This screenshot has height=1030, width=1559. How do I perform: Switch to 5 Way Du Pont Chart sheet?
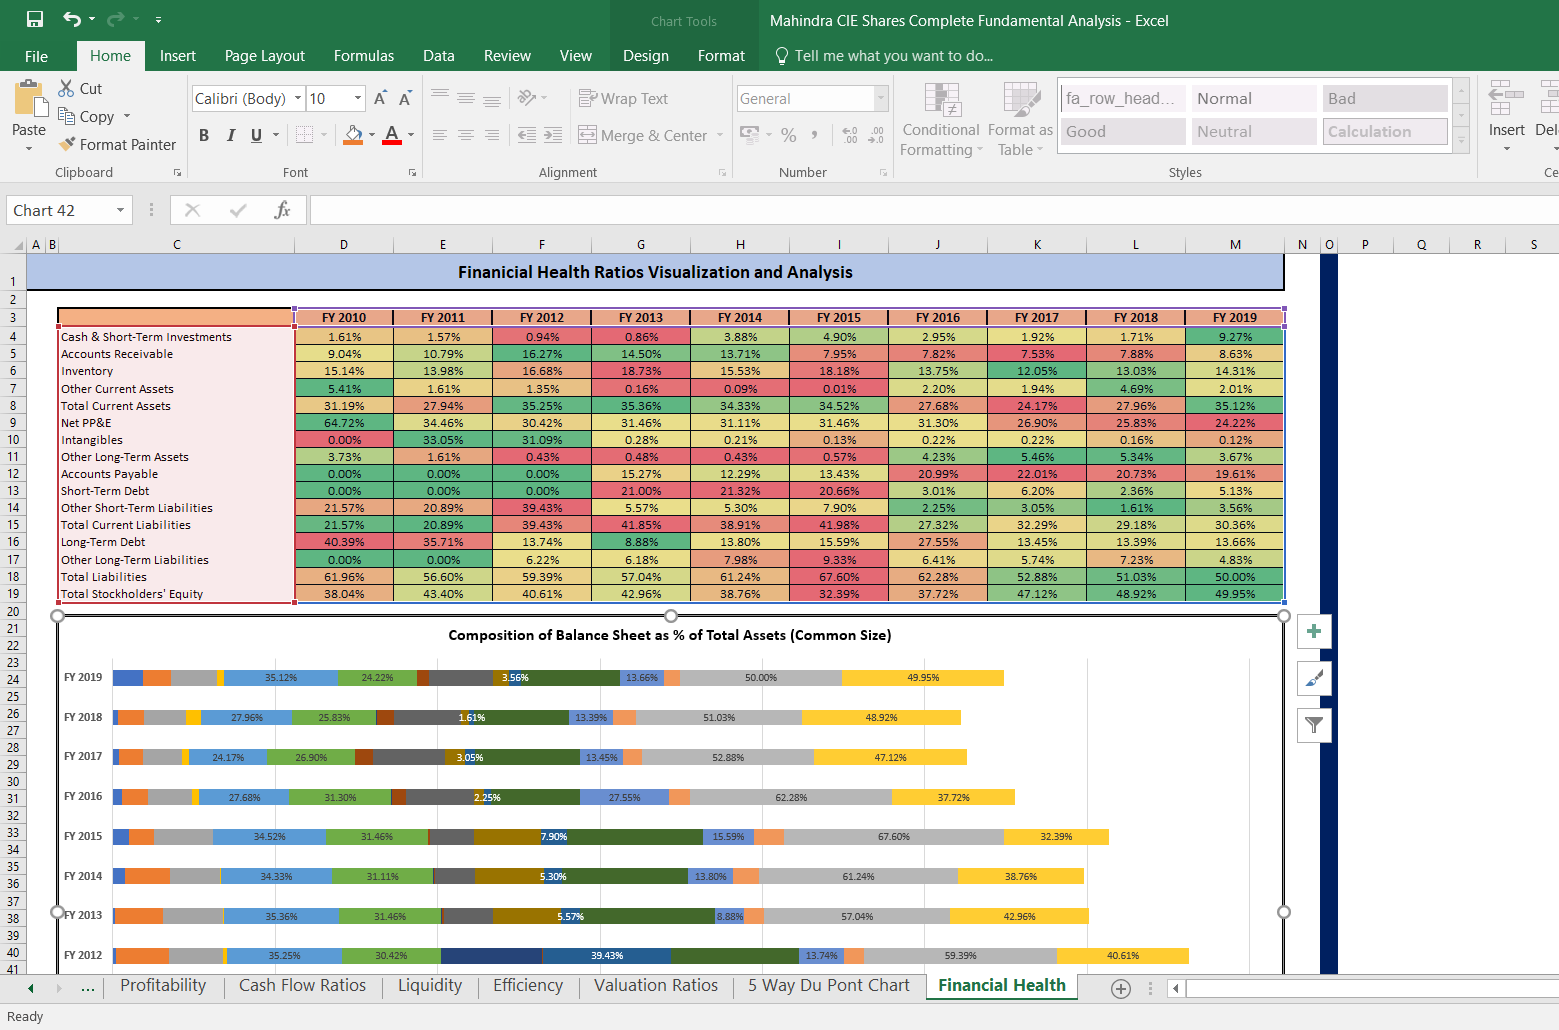pos(829,985)
